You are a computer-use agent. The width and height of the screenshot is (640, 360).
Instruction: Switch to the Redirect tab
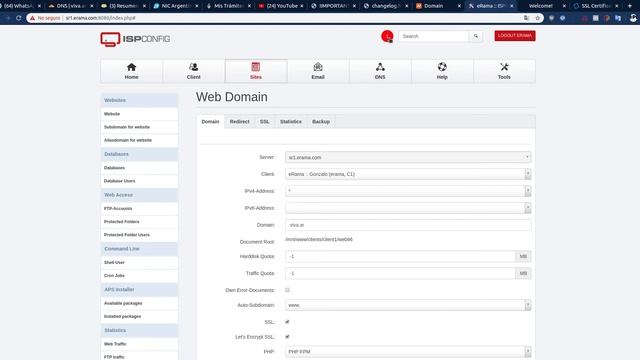coord(239,122)
